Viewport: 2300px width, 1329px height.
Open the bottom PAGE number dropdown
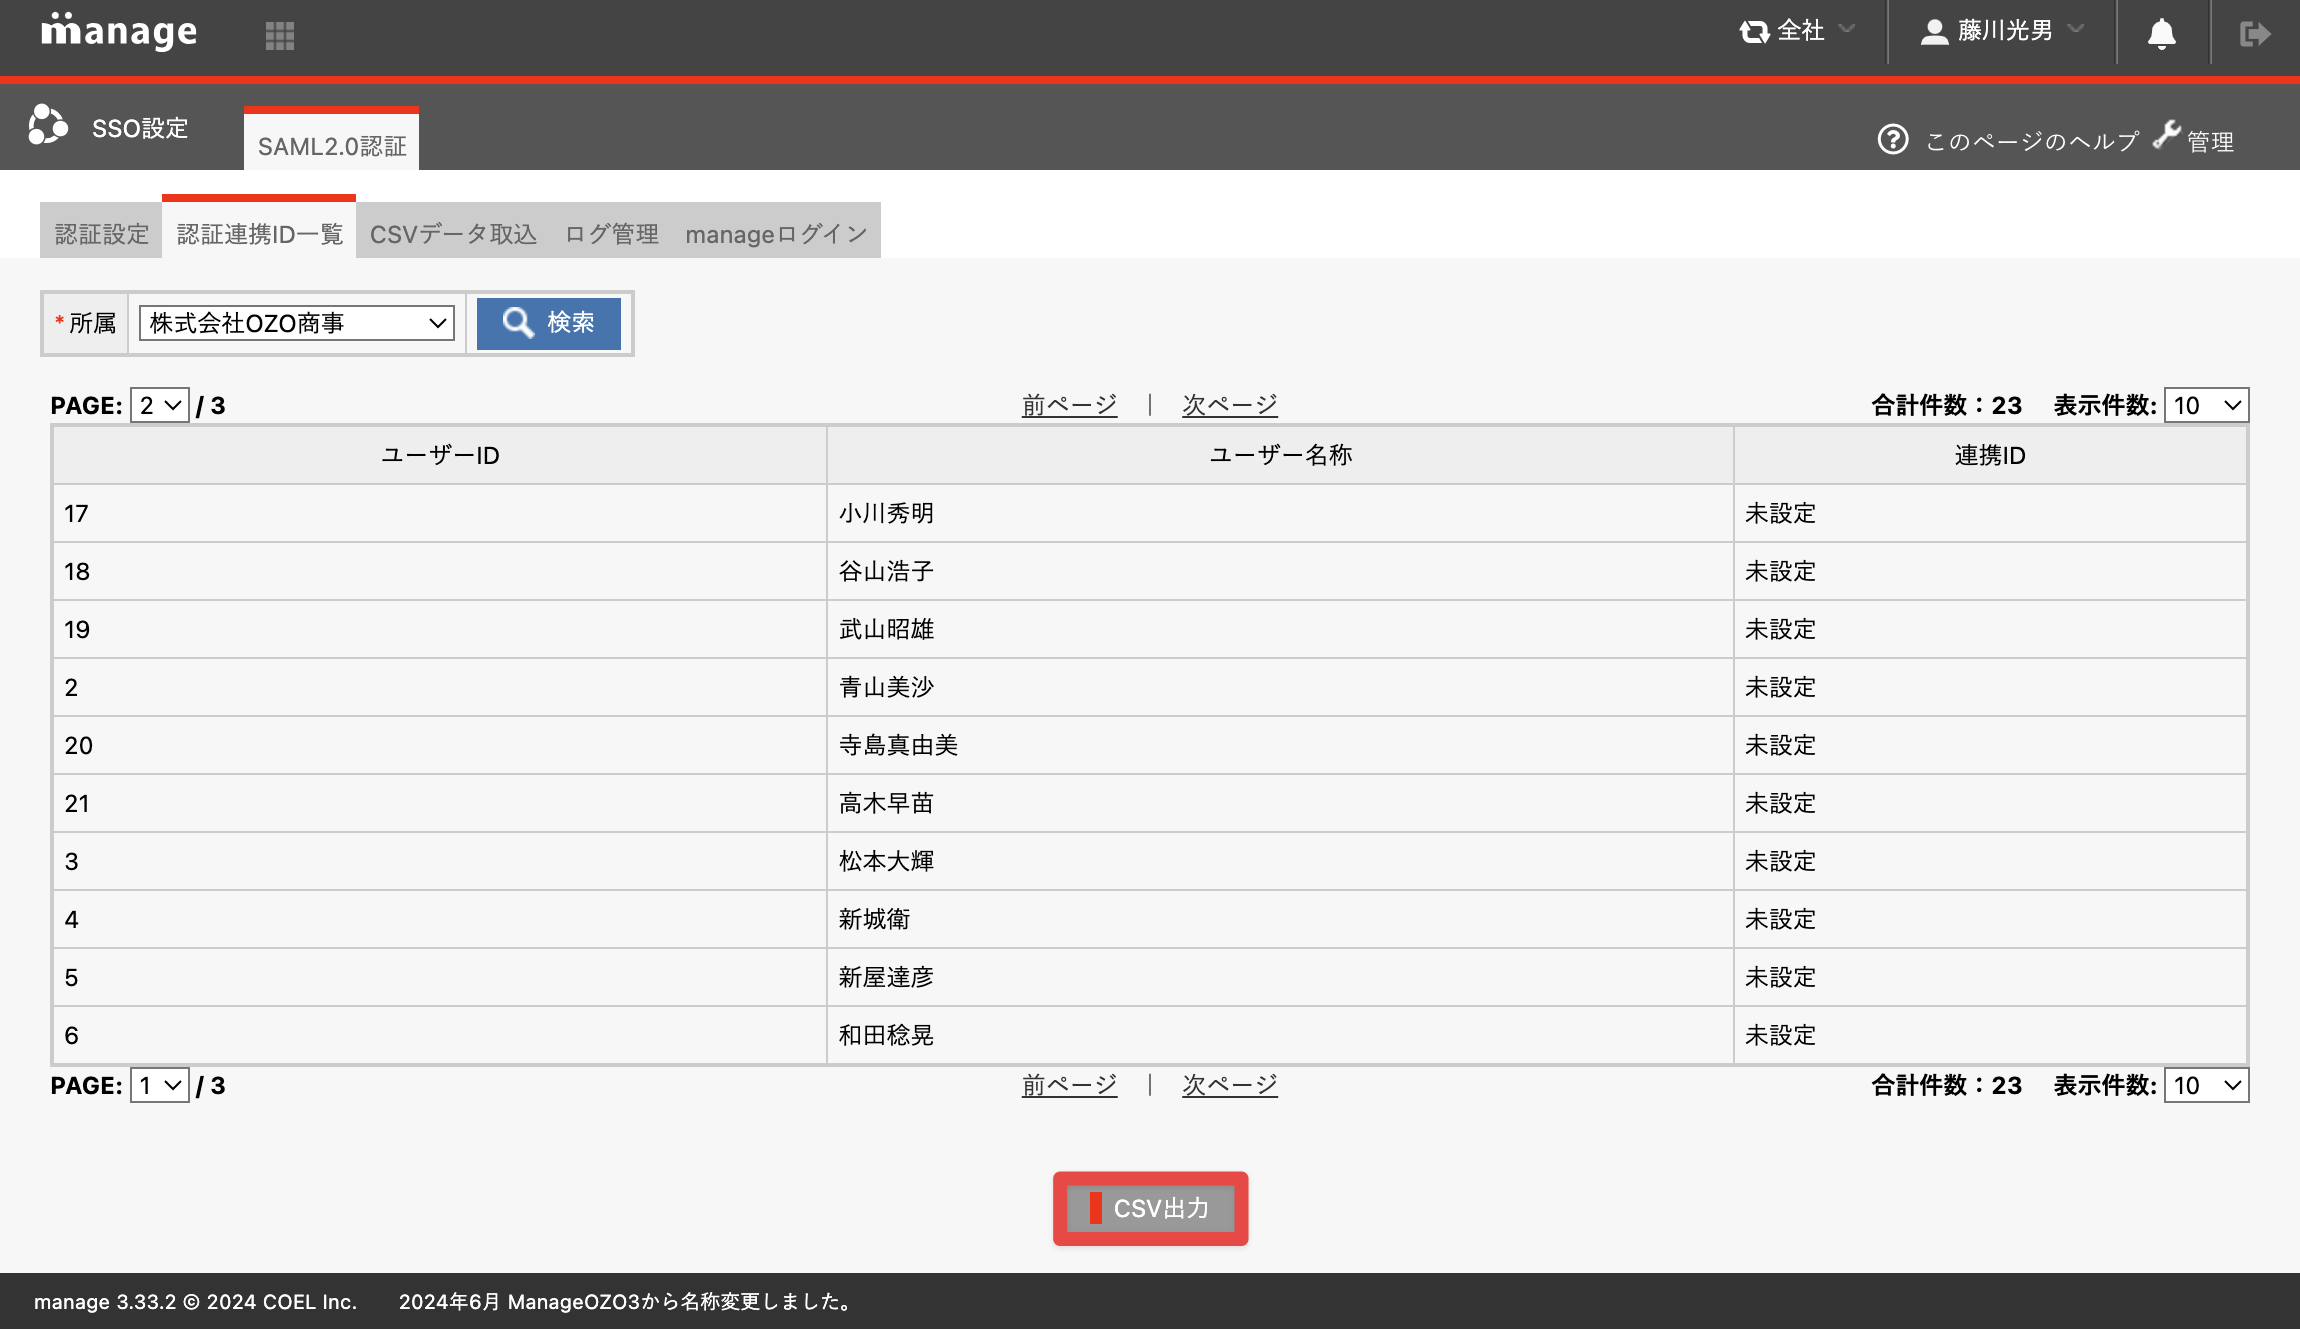[x=160, y=1085]
